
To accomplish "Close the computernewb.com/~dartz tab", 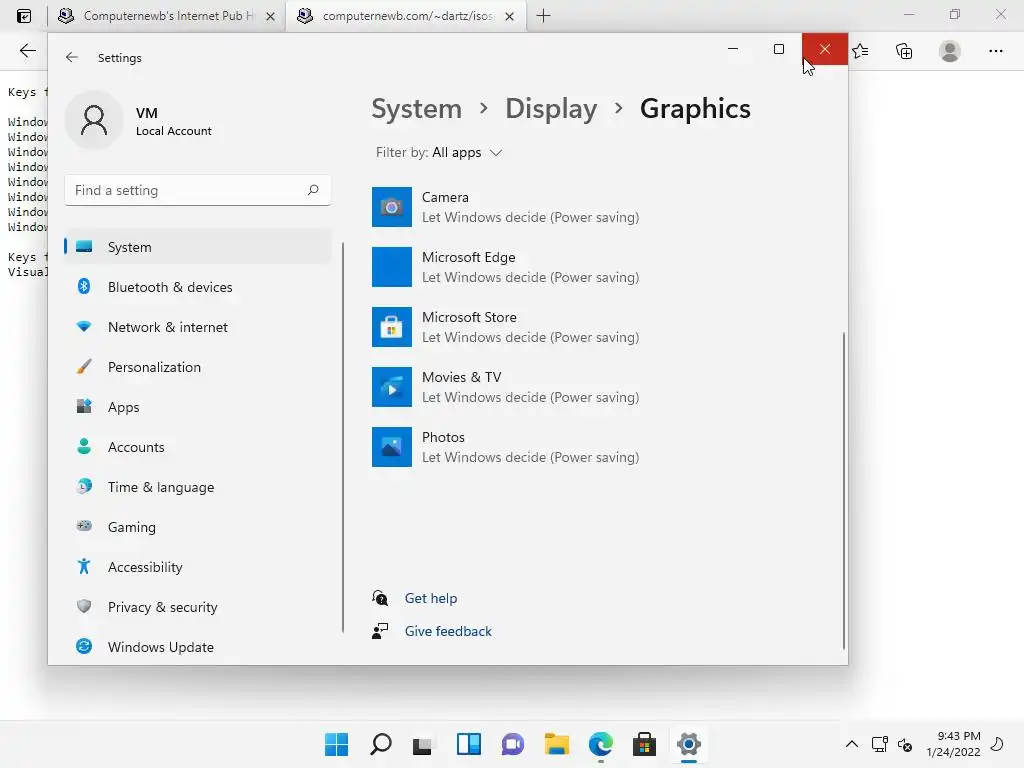I will [x=509, y=16].
